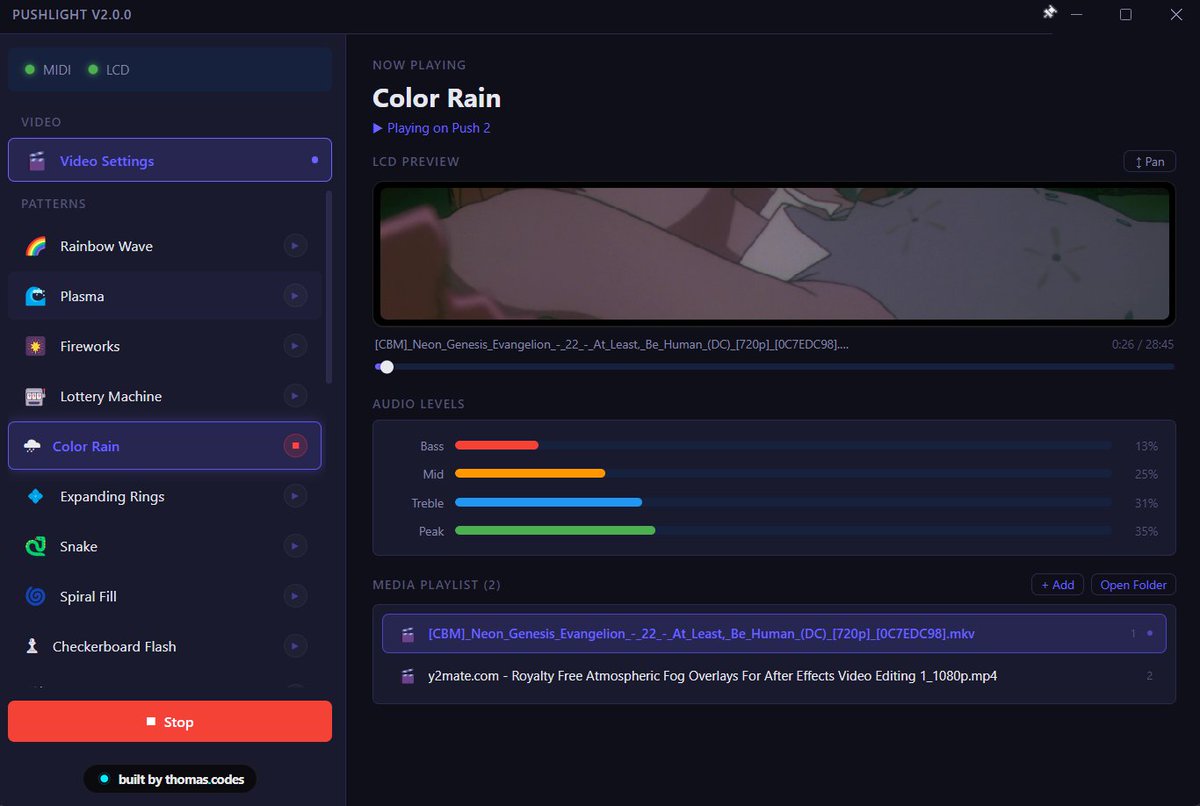
Task: Click the Mid 25% value
Action: pos(1146,474)
